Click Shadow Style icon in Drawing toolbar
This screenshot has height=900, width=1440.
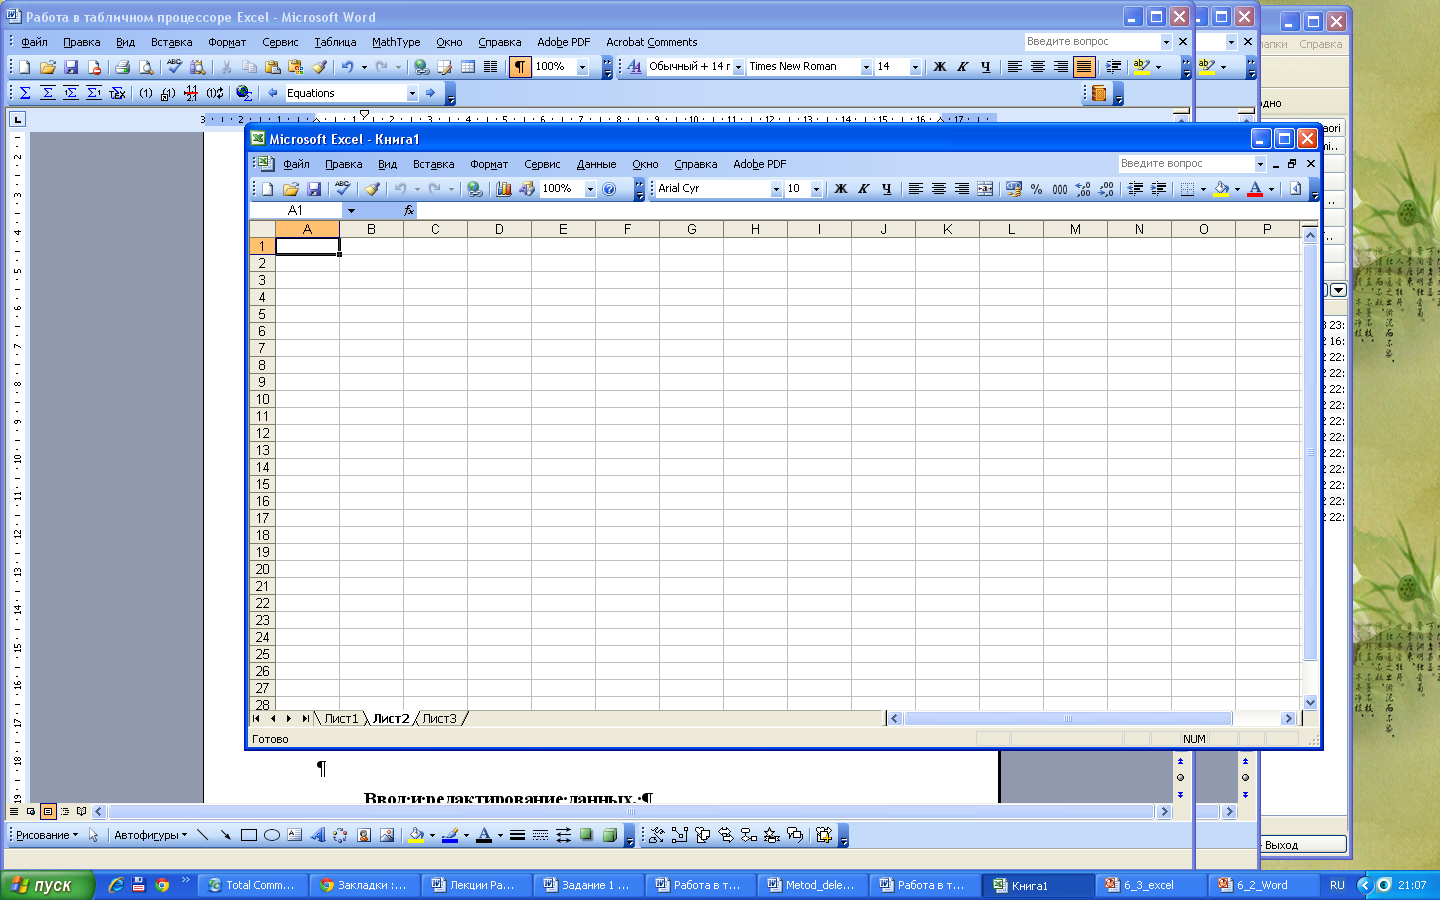click(x=587, y=835)
